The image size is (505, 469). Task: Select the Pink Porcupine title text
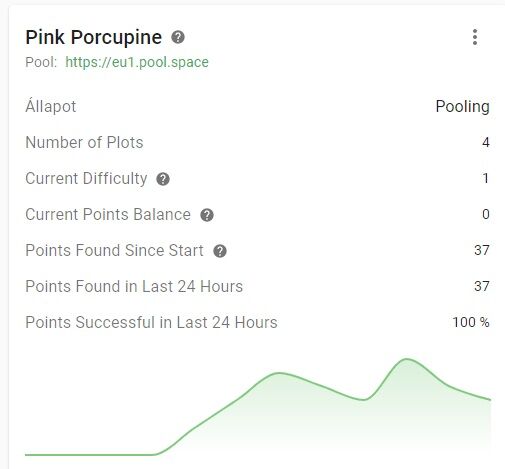[x=94, y=37]
